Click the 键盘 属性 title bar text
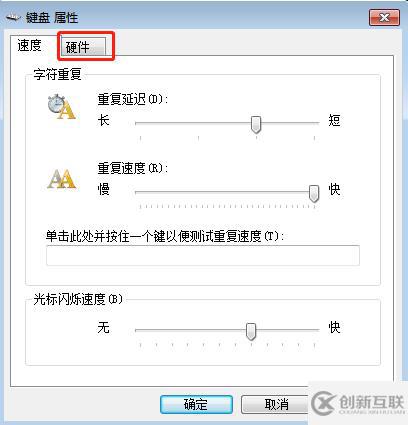Image resolution: width=408 pixels, height=425 pixels. tap(52, 17)
